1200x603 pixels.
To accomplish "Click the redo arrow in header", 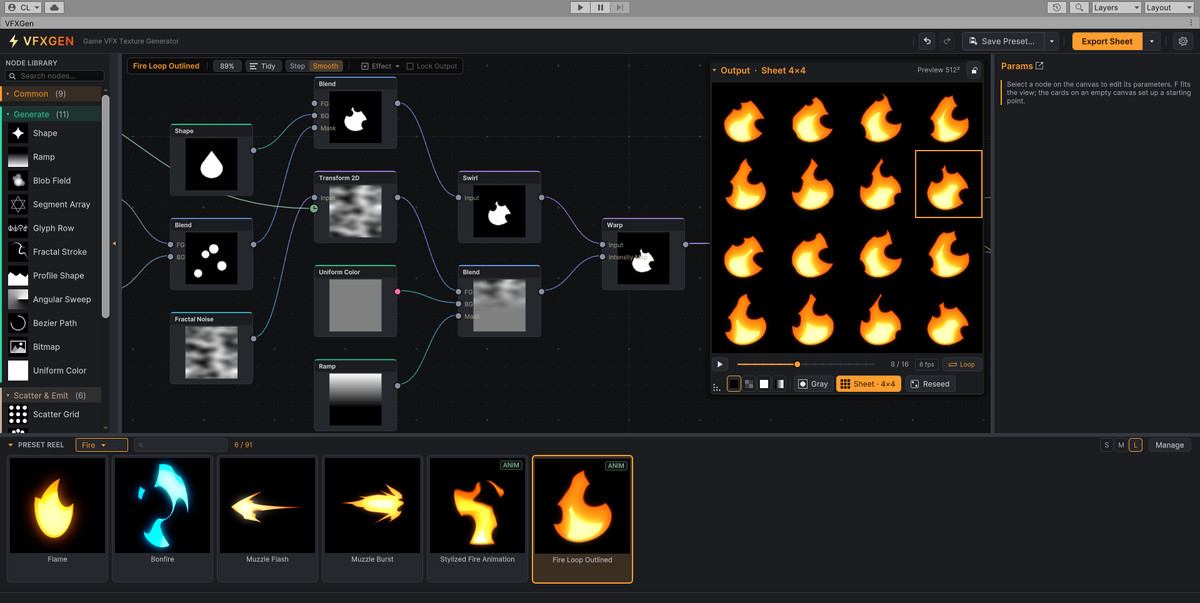I will (x=946, y=41).
